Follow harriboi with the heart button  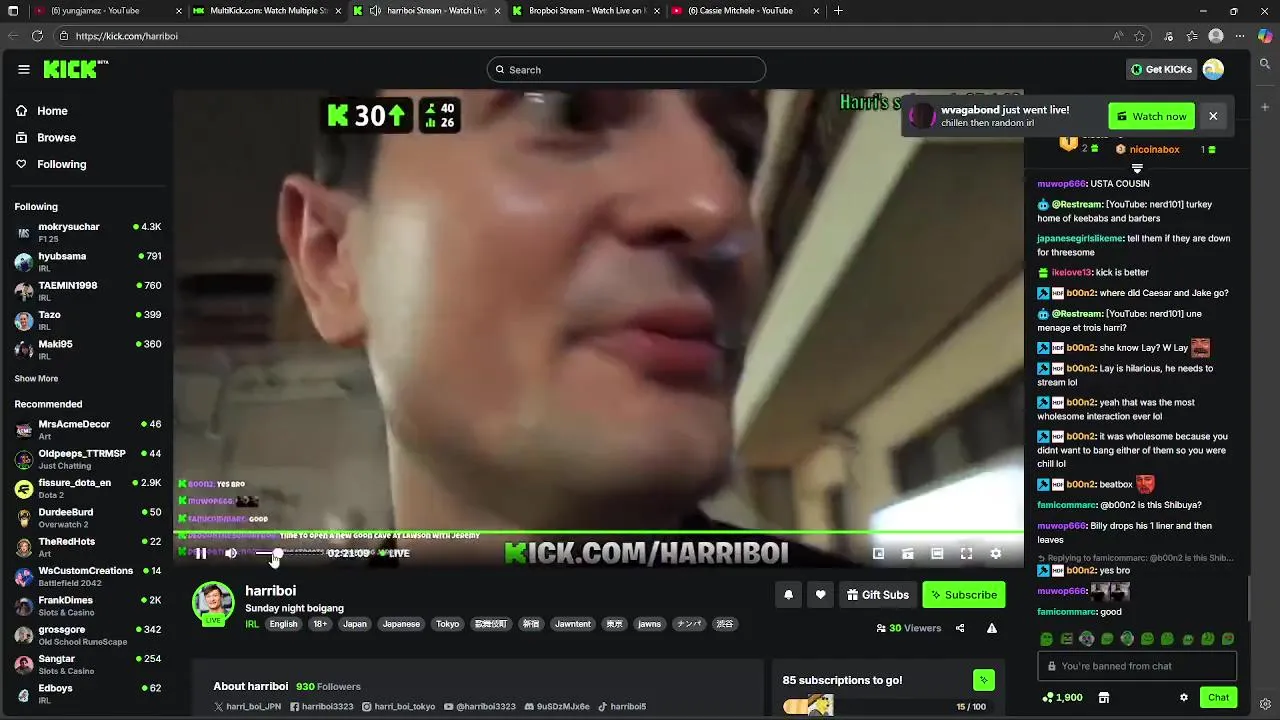coord(820,595)
